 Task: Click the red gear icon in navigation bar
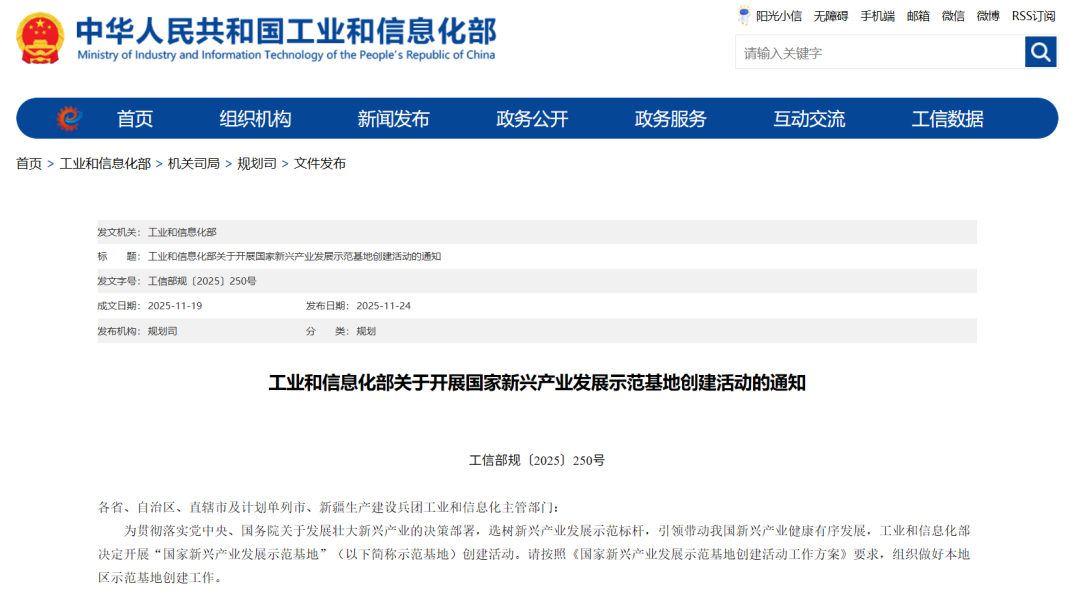click(x=68, y=119)
